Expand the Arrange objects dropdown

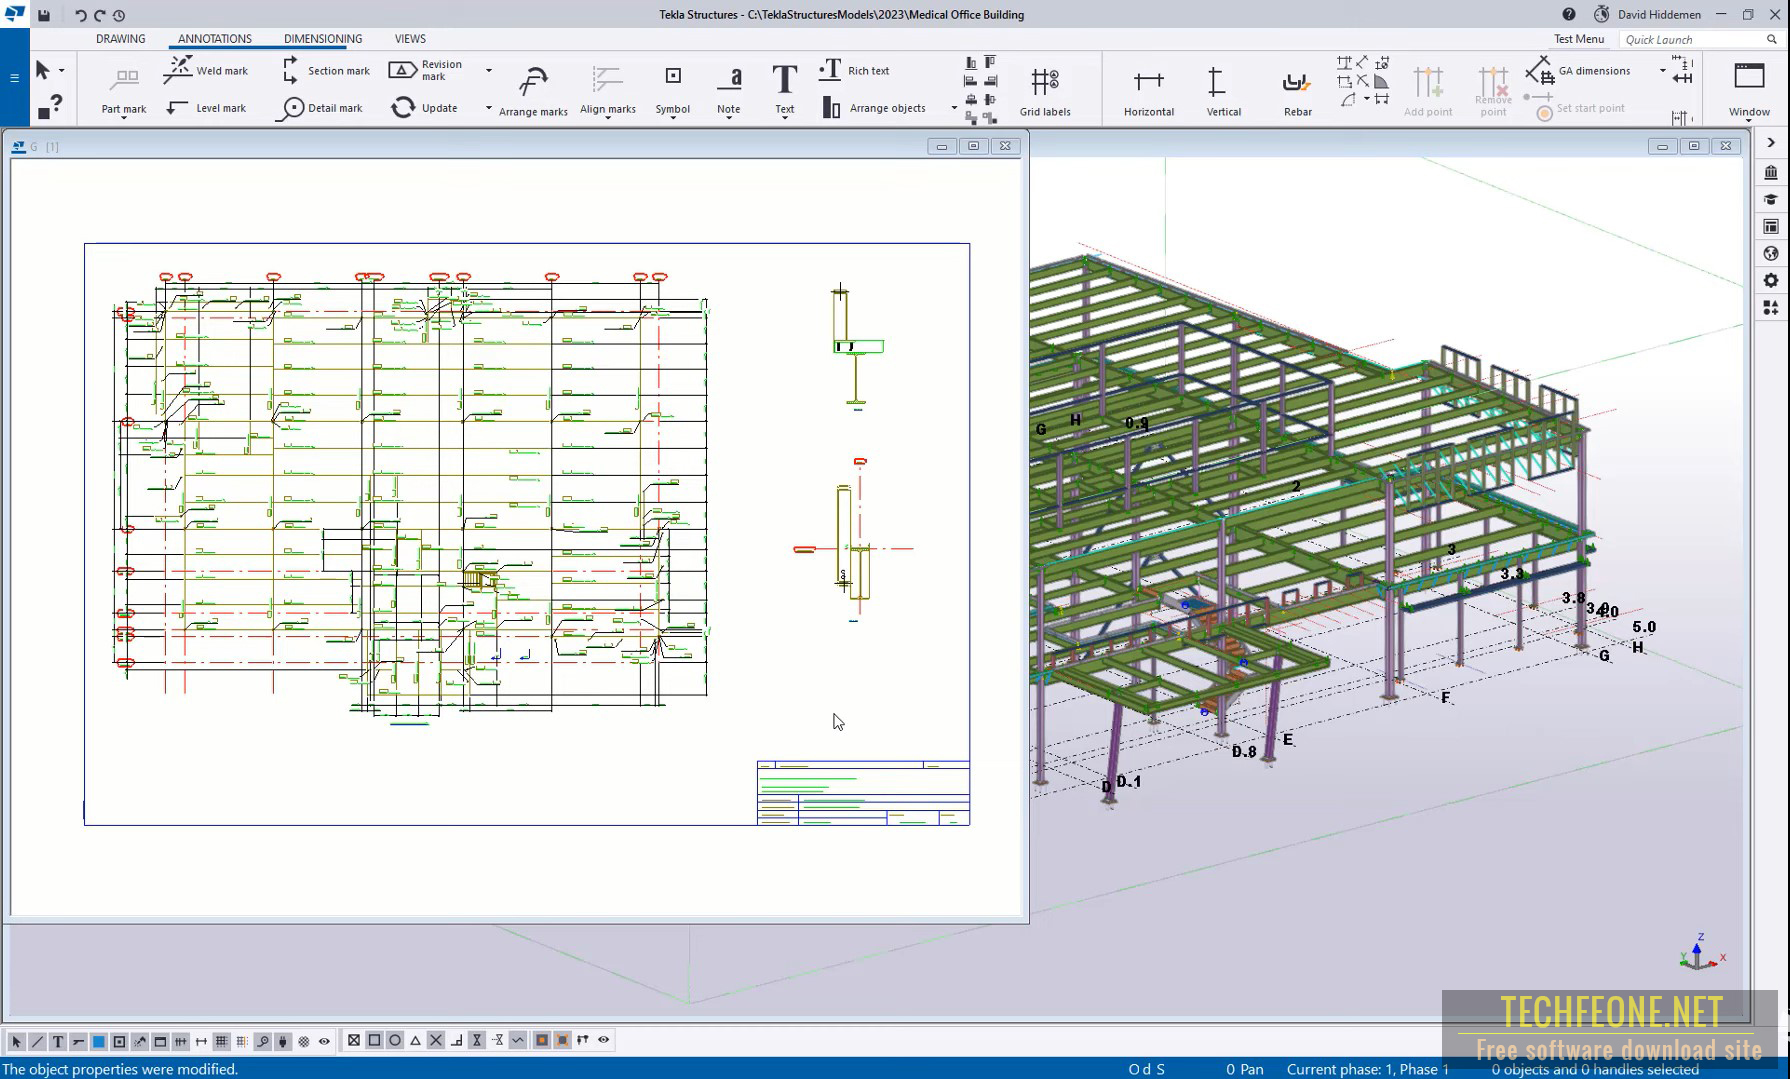(953, 108)
